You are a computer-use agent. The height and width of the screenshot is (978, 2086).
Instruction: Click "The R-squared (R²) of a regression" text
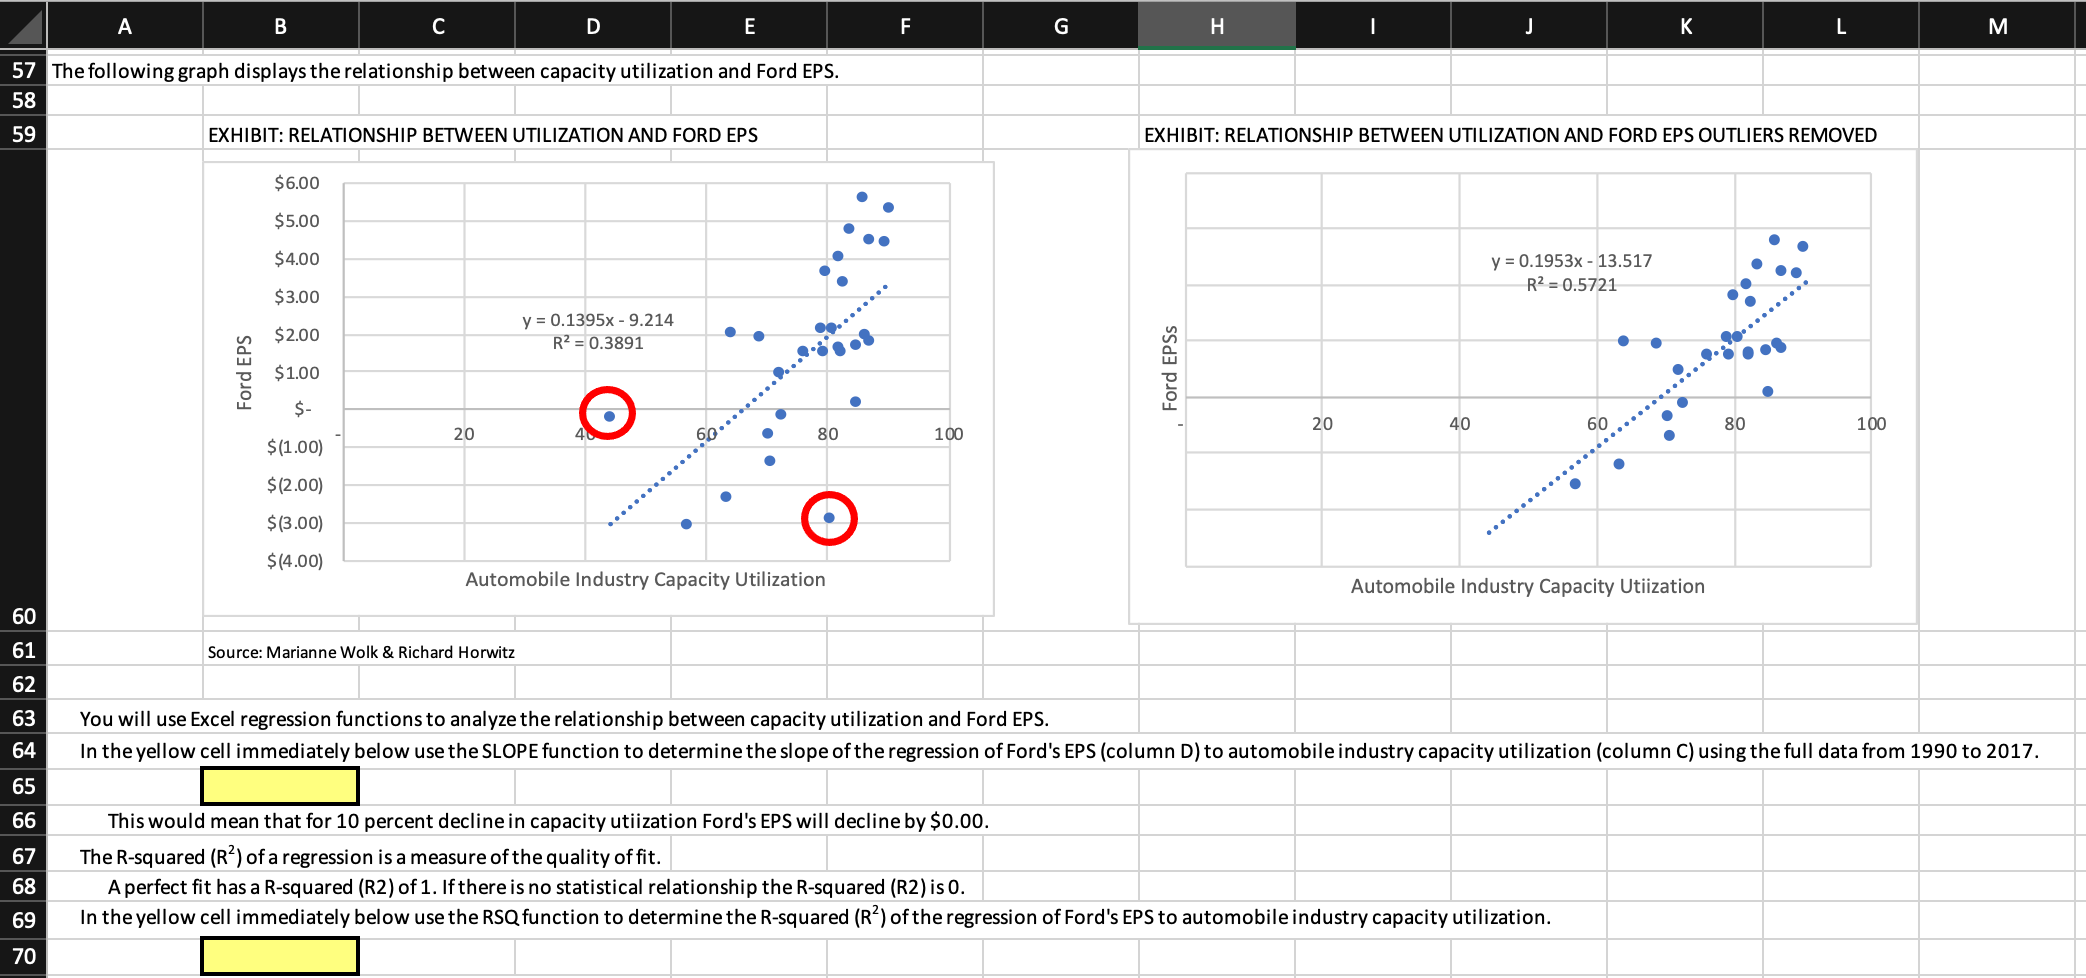[x=370, y=857]
